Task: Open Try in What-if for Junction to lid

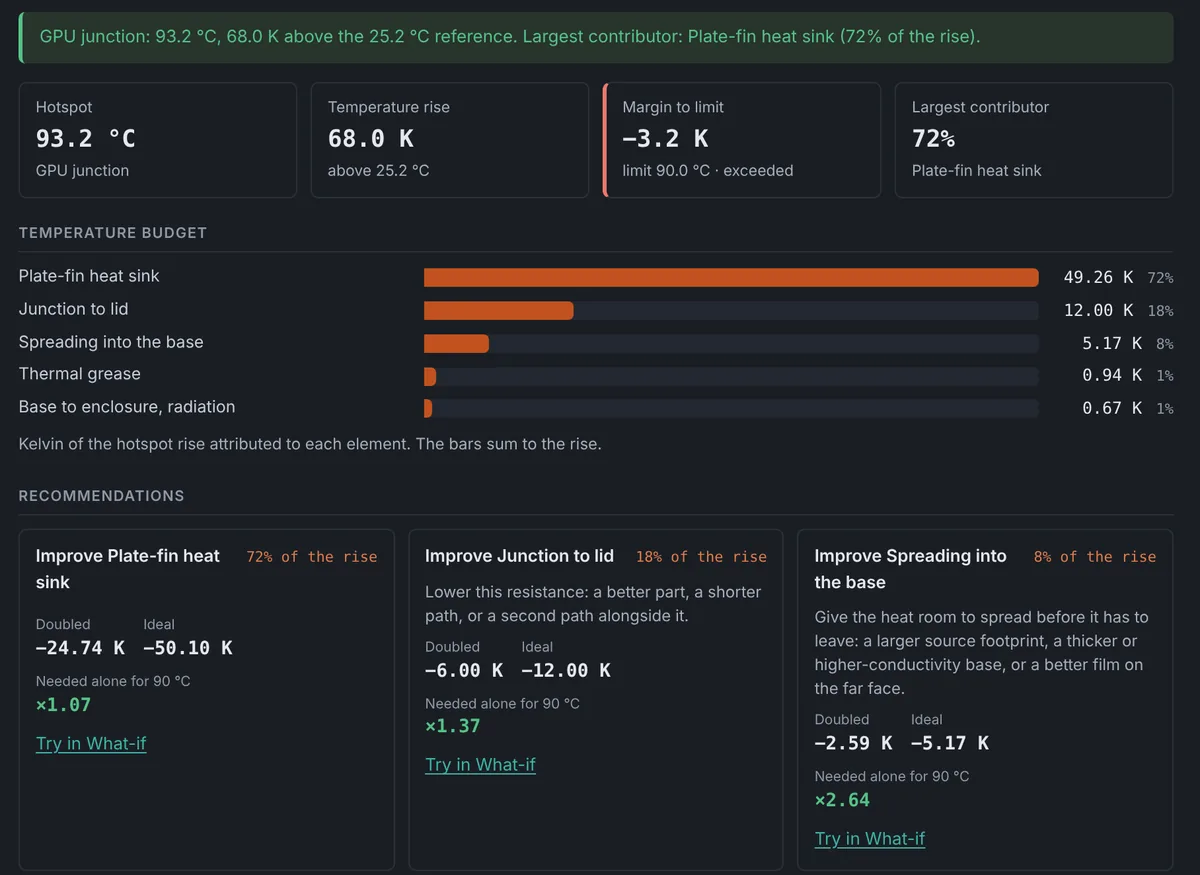Action: pyautogui.click(x=480, y=764)
